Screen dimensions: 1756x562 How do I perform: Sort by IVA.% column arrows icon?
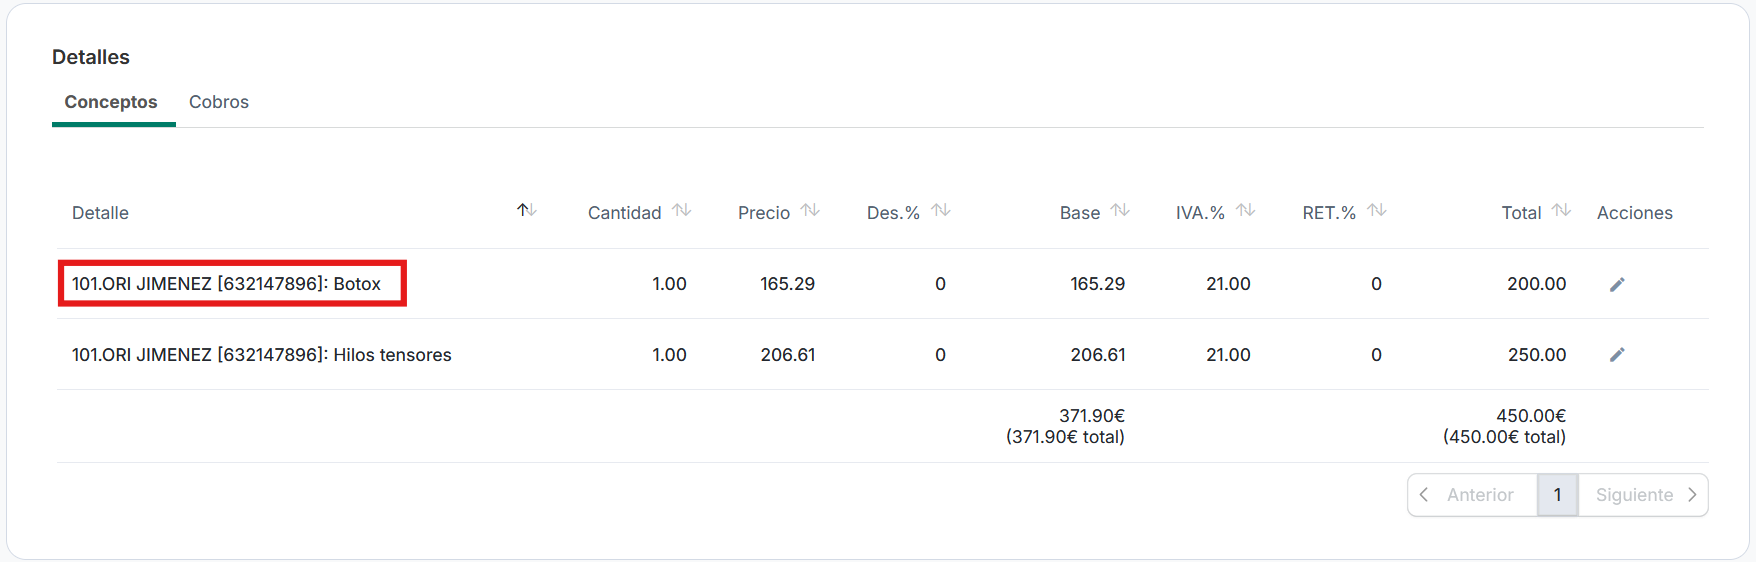click(1245, 210)
